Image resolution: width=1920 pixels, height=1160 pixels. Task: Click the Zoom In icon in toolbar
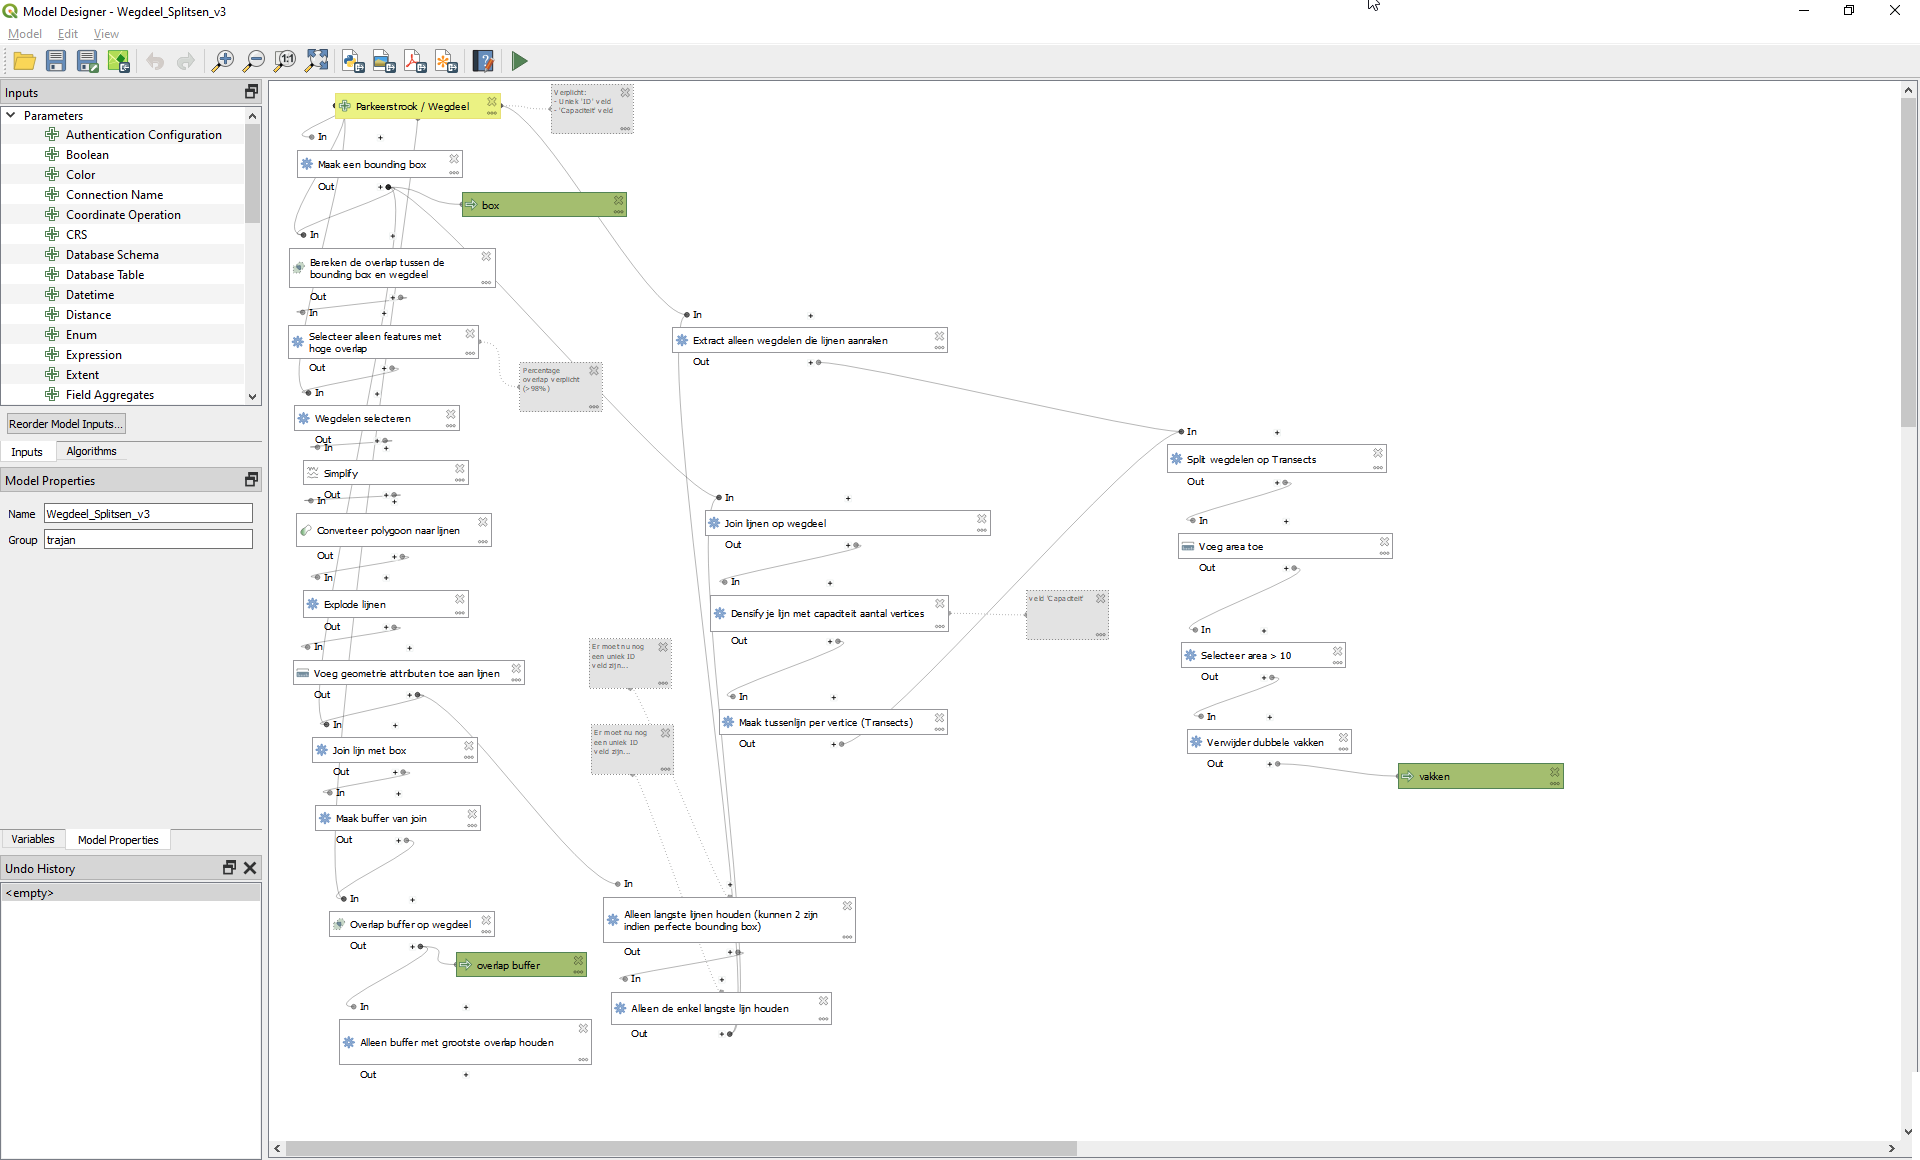coord(225,60)
